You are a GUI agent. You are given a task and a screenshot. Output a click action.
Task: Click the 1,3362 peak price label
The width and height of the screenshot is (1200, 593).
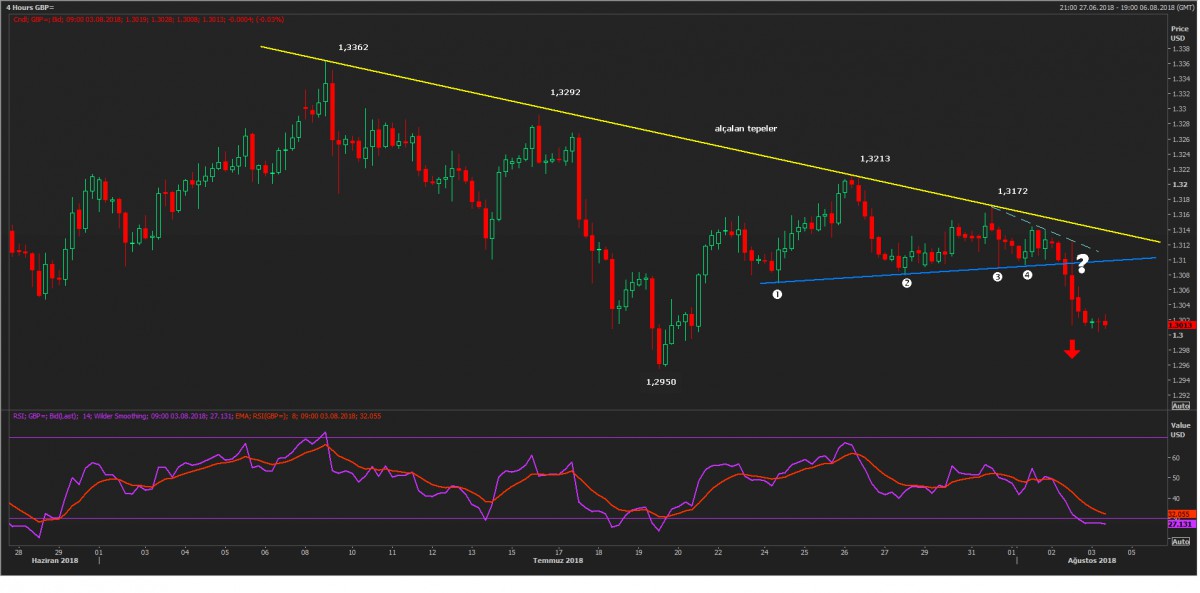click(353, 47)
